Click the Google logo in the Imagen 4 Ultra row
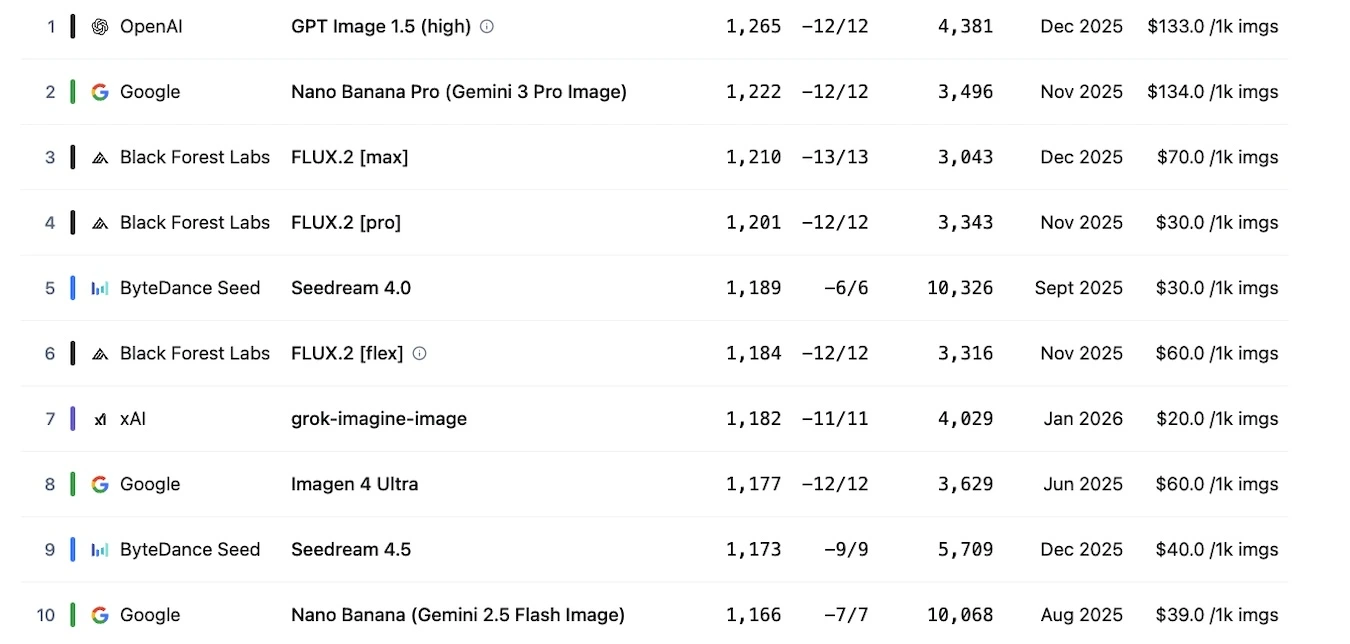Viewport: 1350px width, 644px height. [x=99, y=485]
